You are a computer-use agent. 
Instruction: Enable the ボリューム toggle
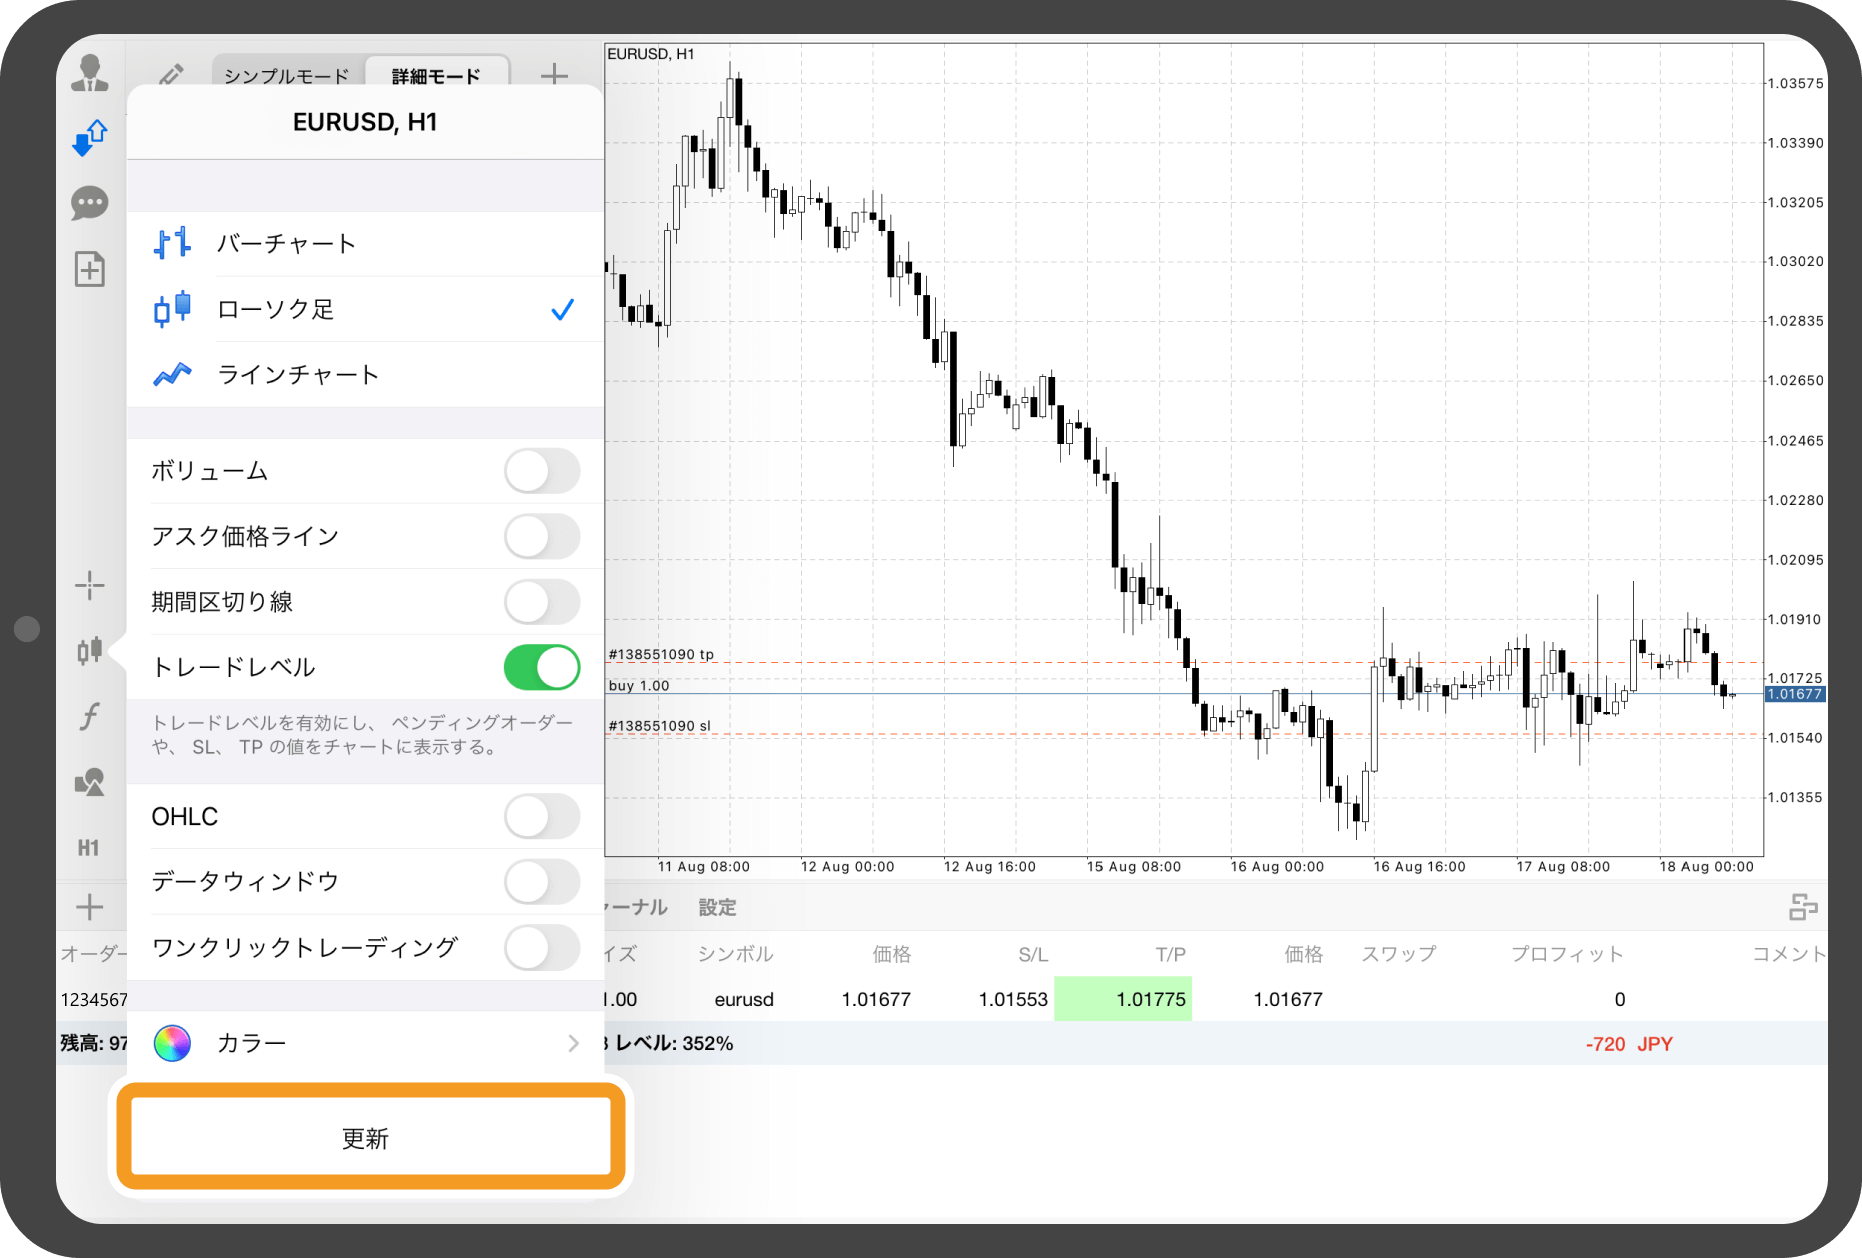point(541,471)
